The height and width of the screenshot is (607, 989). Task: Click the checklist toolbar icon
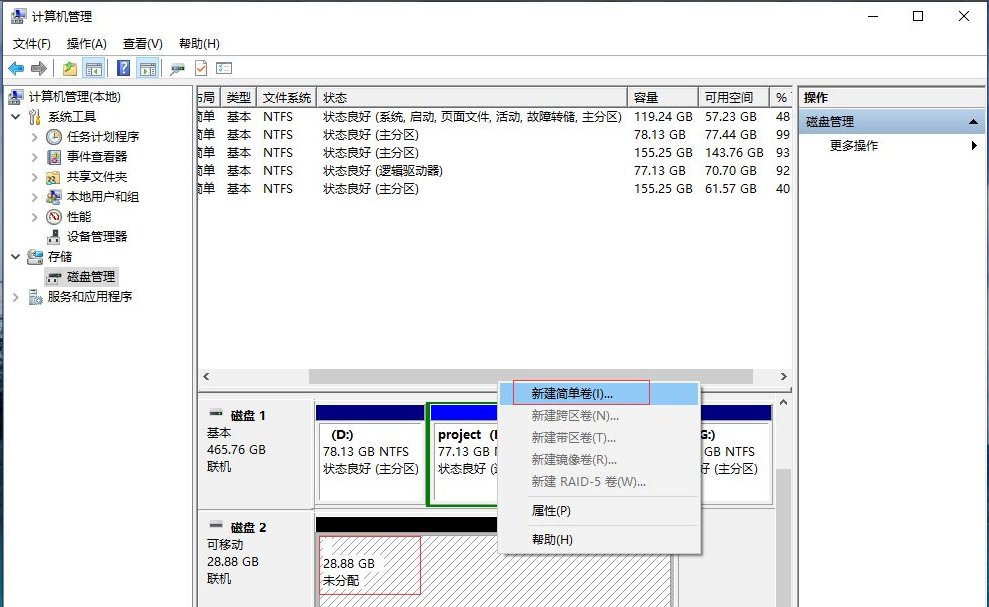tap(223, 68)
